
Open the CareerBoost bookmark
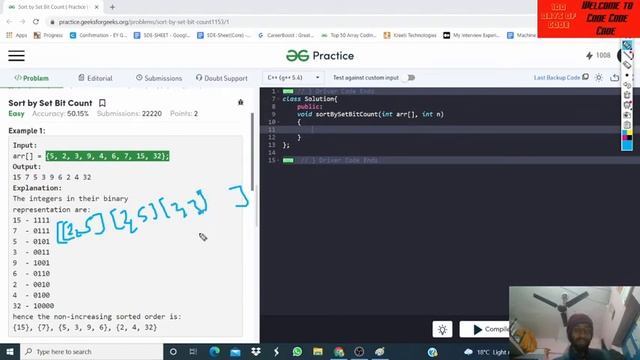pos(286,36)
